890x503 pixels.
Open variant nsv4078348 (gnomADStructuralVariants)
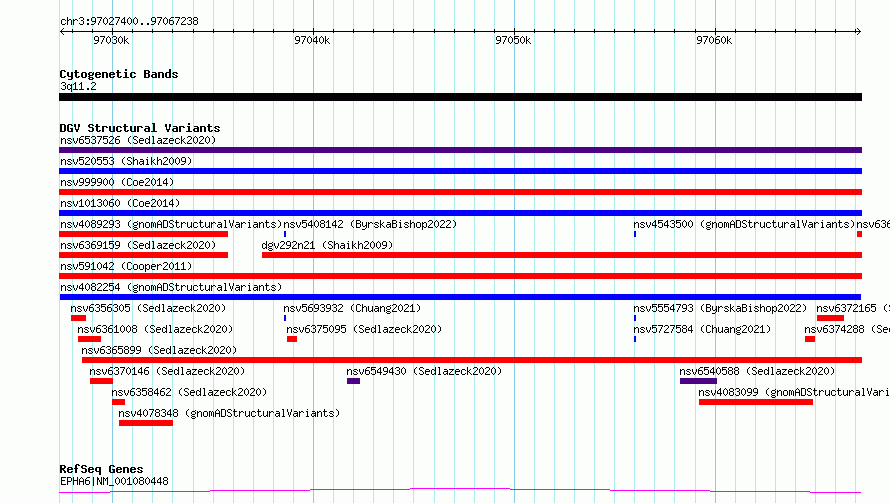click(229, 413)
